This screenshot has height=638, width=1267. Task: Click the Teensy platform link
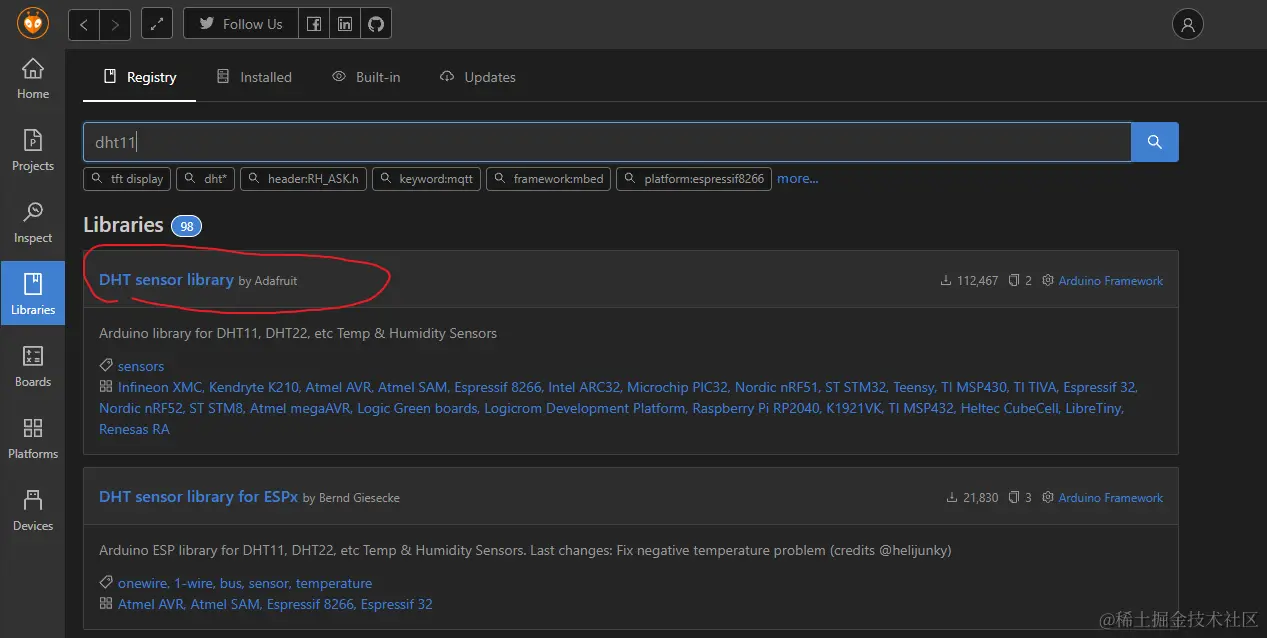(914, 387)
